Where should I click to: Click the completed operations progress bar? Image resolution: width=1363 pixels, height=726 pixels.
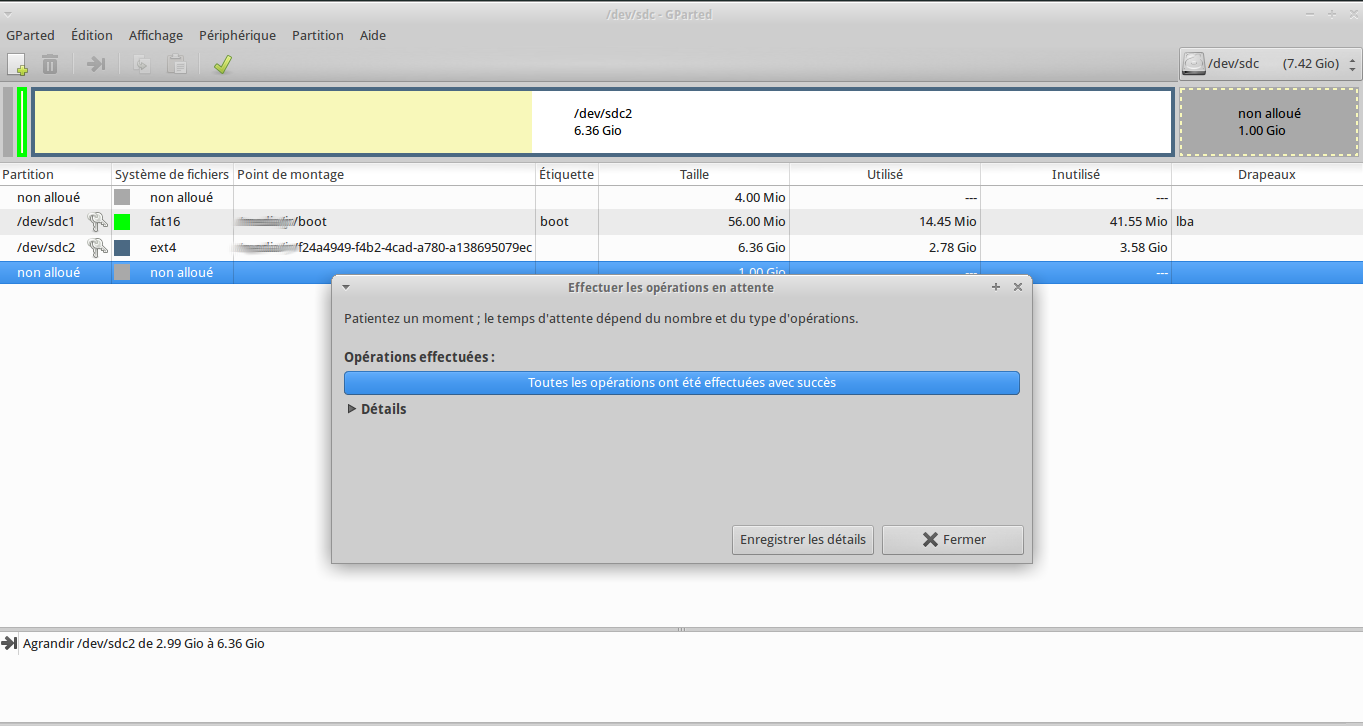pos(682,383)
